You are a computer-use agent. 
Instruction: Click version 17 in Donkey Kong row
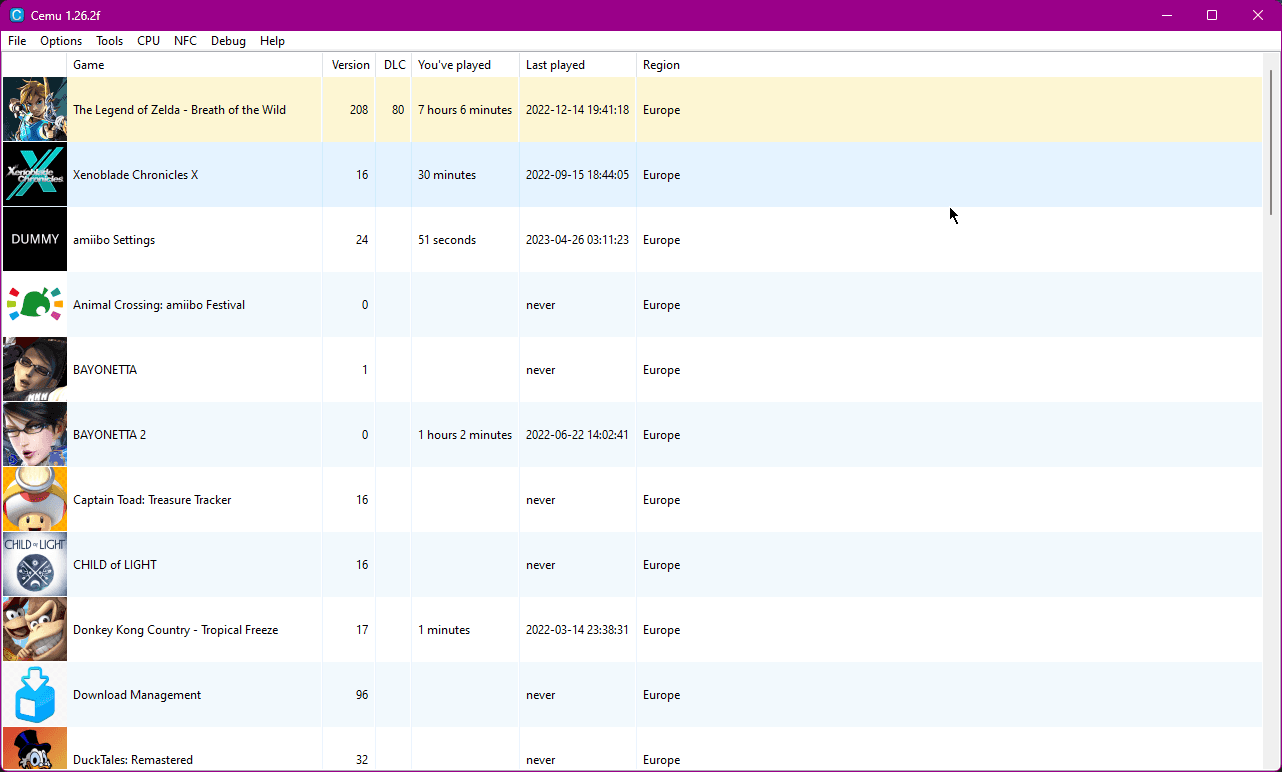point(362,630)
